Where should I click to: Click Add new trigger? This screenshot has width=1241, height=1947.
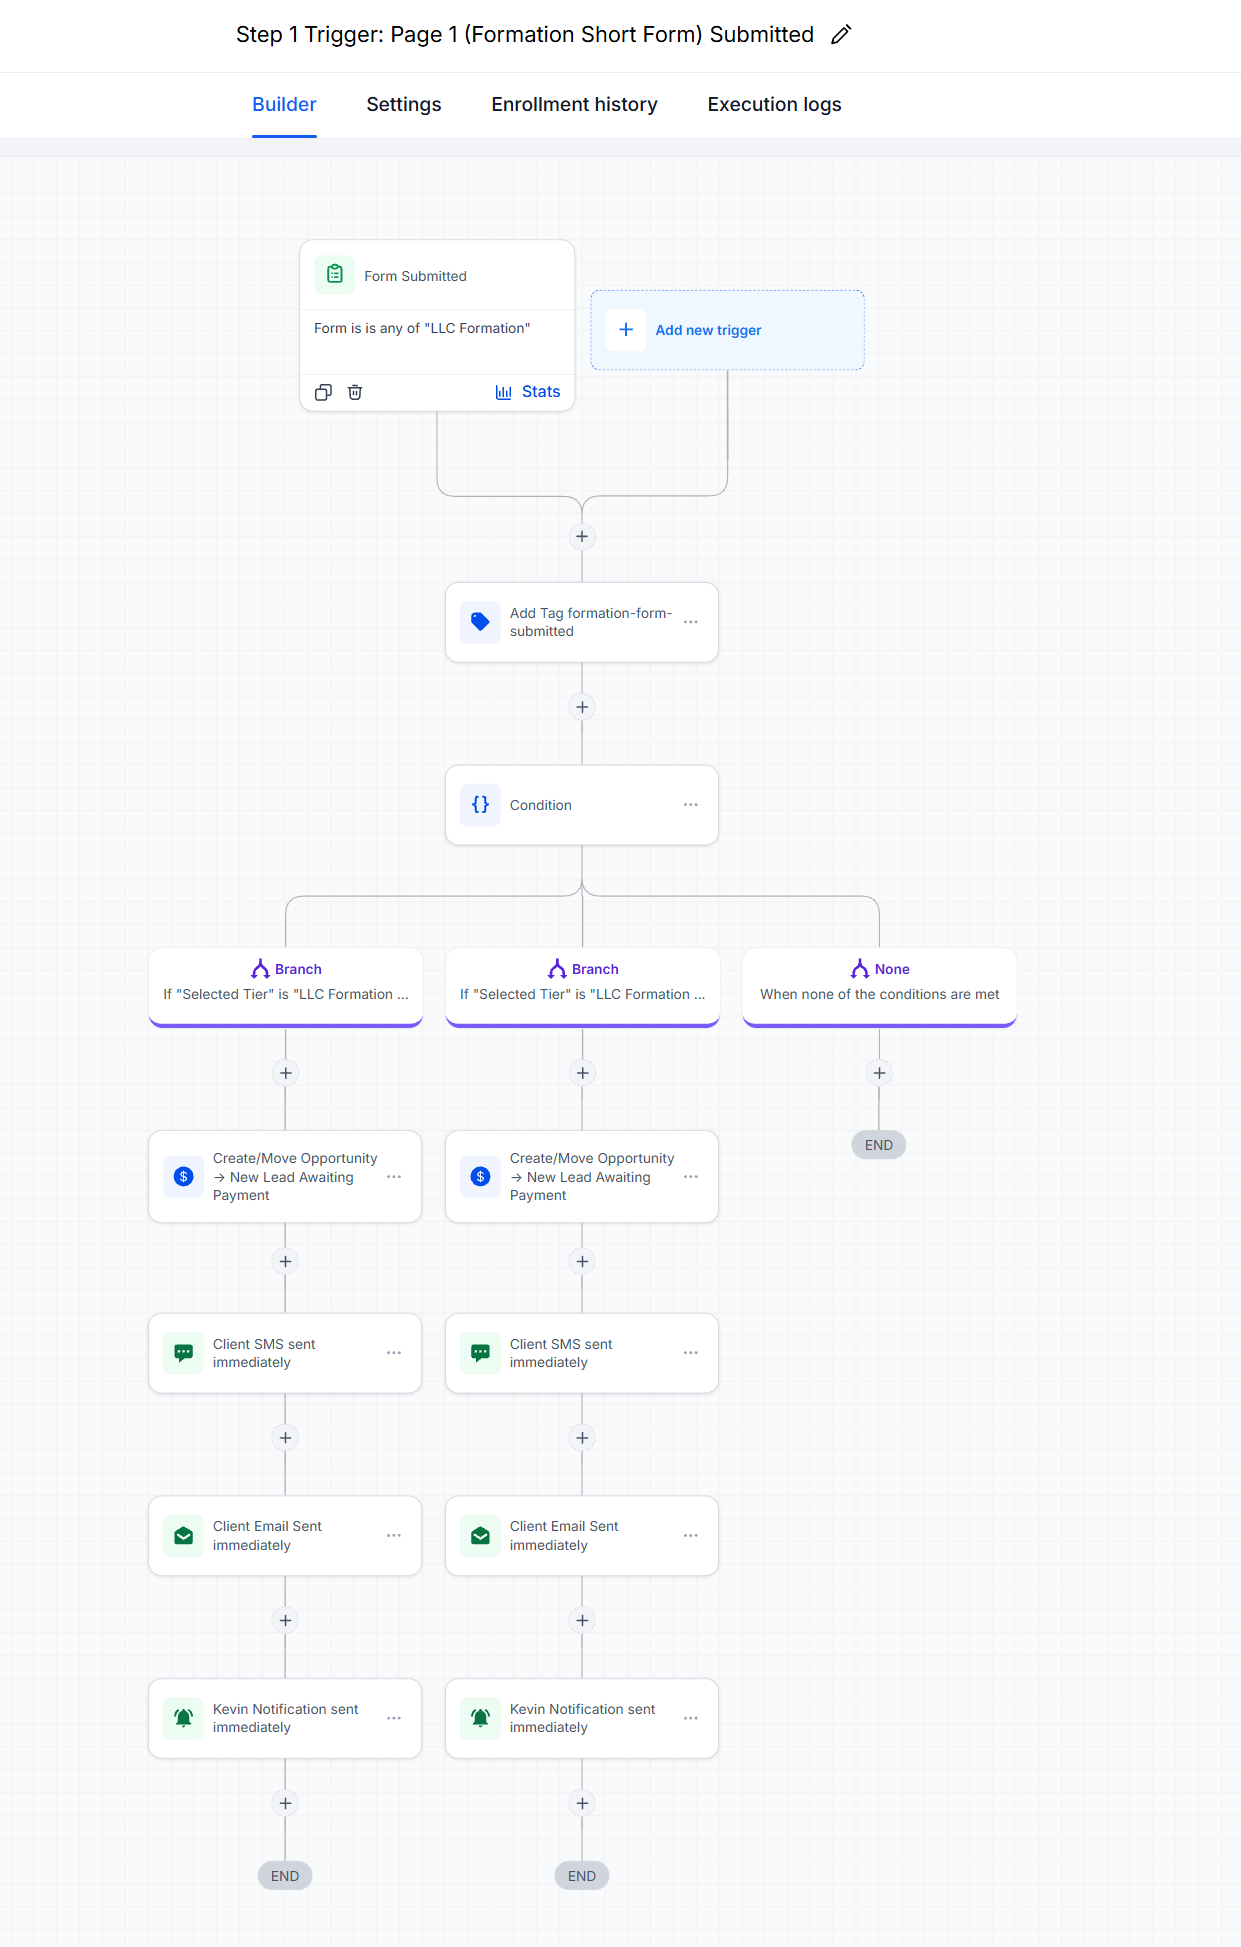click(727, 330)
